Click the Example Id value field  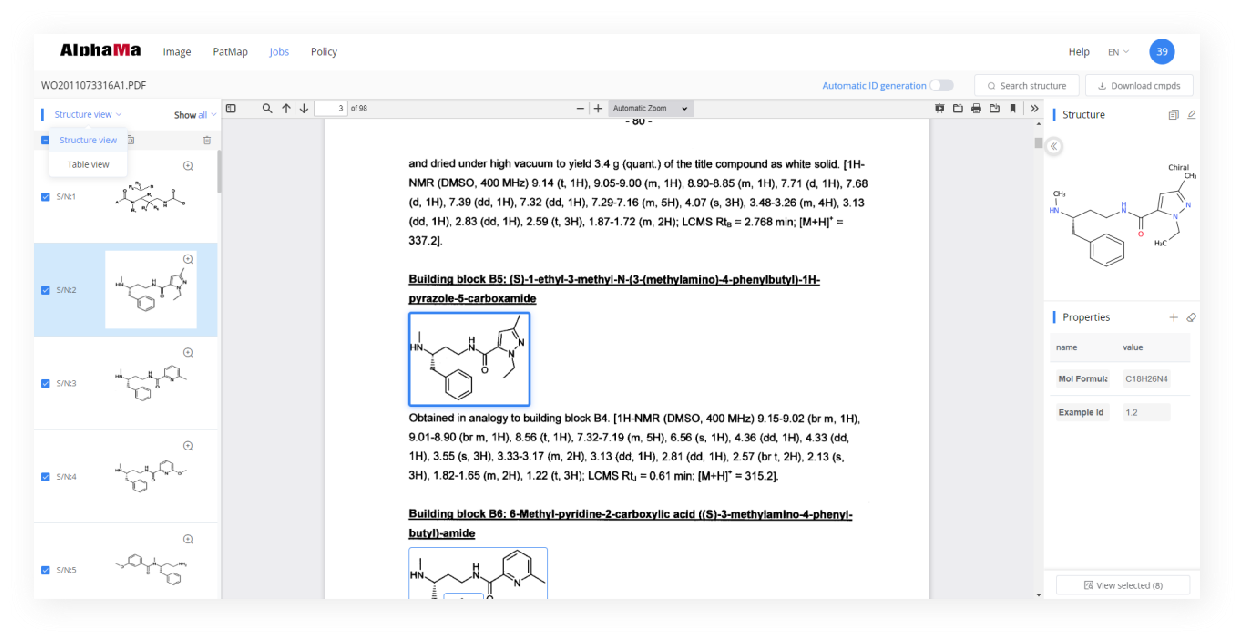(x=1146, y=412)
